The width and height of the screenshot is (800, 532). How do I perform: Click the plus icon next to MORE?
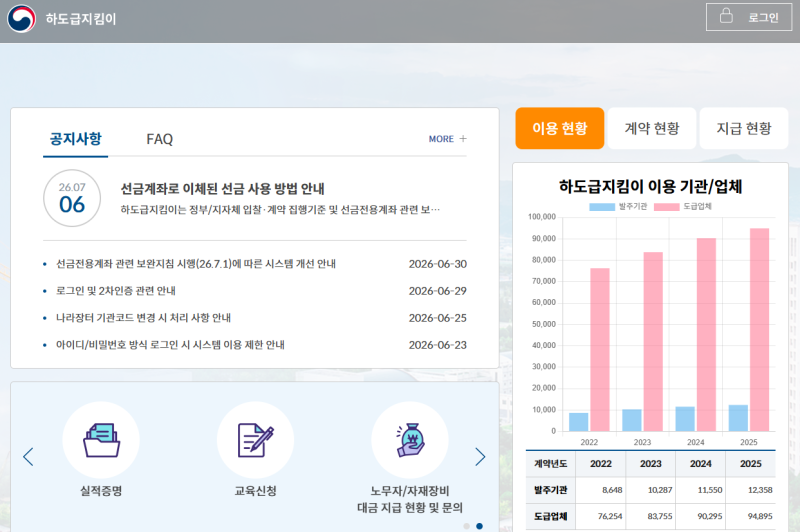click(463, 139)
